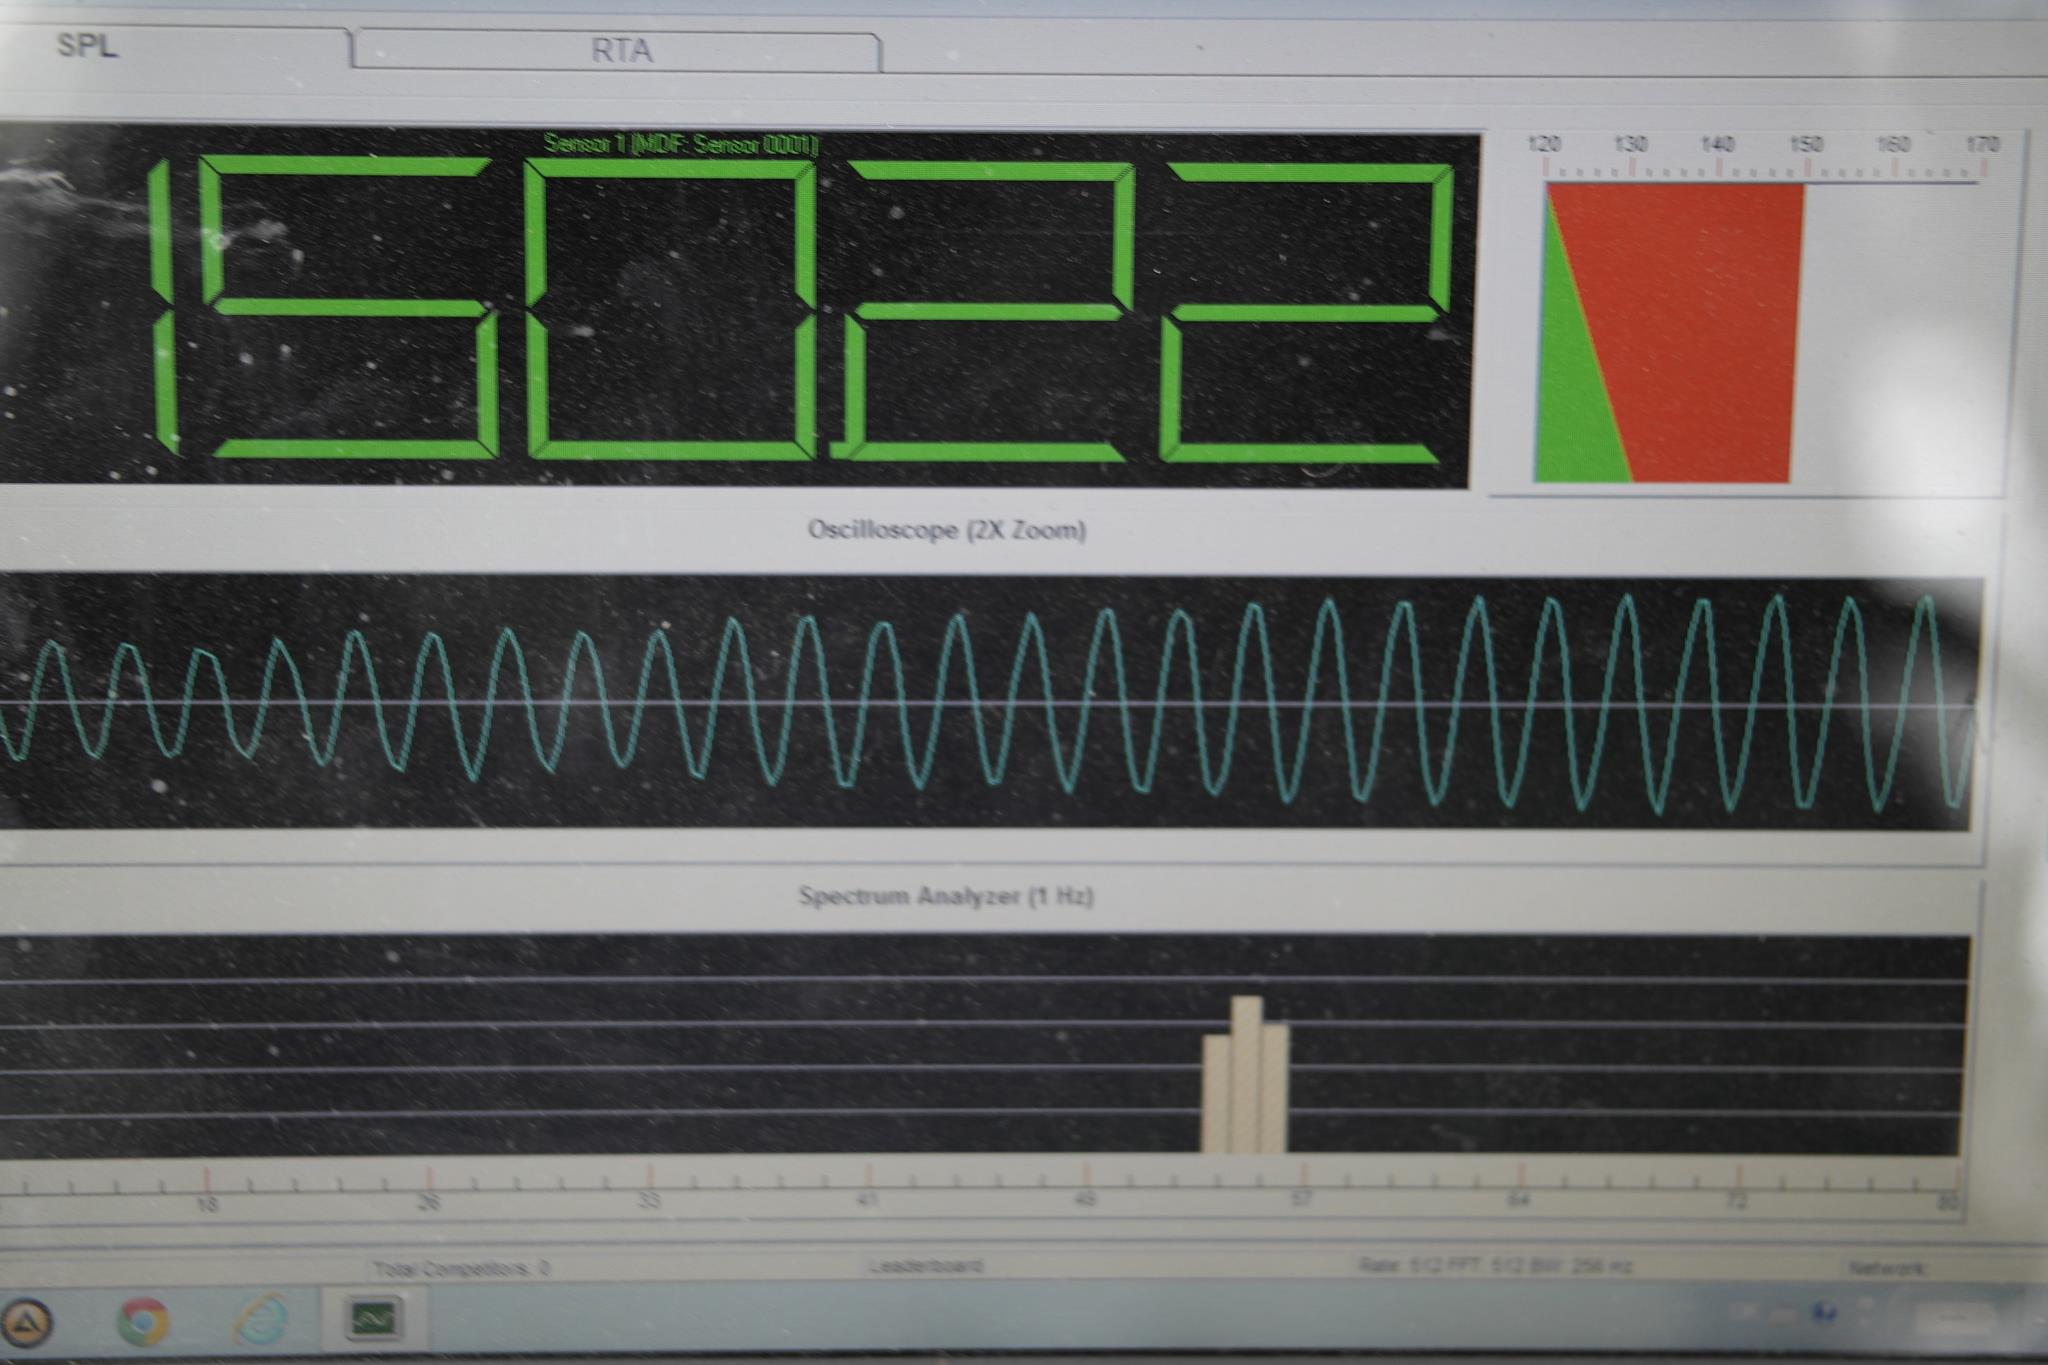
Task: Click the Network status bar section
Action: pyautogui.click(x=1886, y=1268)
